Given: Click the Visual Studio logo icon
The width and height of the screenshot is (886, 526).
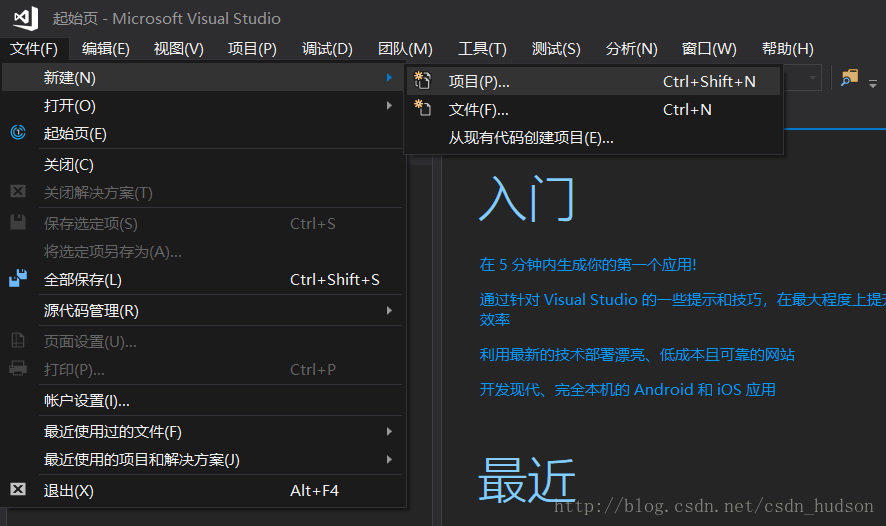Looking at the screenshot, I should tap(26, 18).
